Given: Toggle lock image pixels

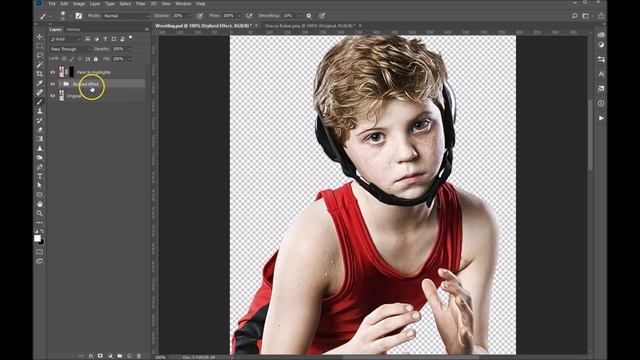Looking at the screenshot, I should click(x=72, y=59).
